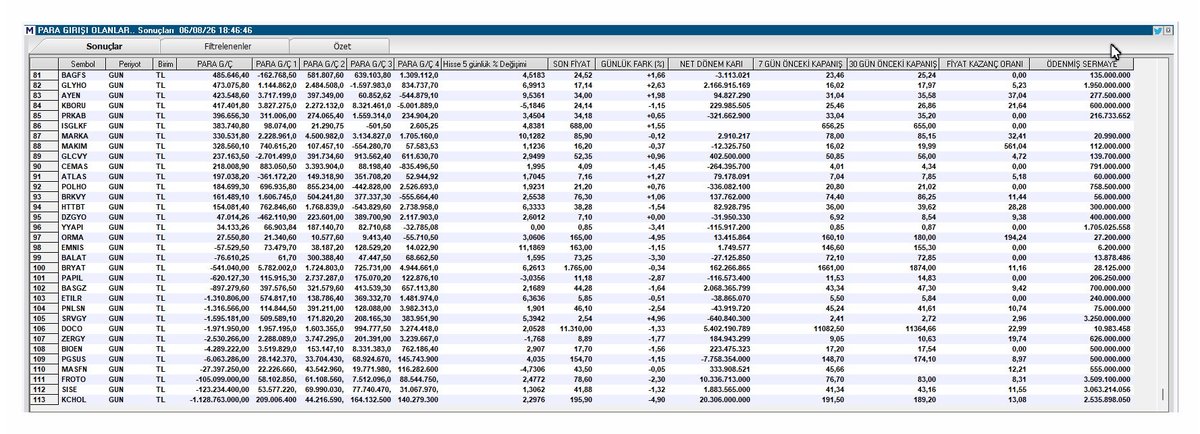Click the small square window button beside Twitter icon

[x=1167, y=31]
